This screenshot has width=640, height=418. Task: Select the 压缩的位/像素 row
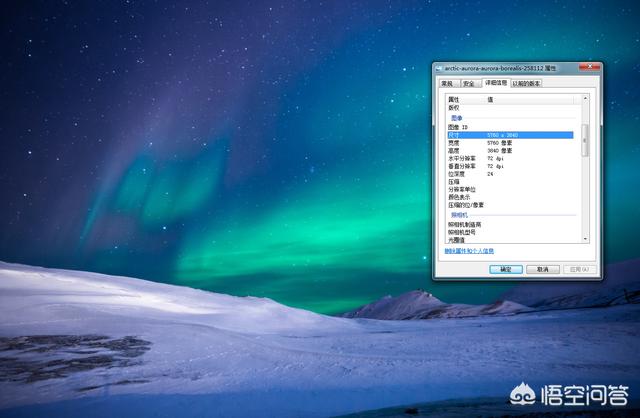tap(510, 205)
